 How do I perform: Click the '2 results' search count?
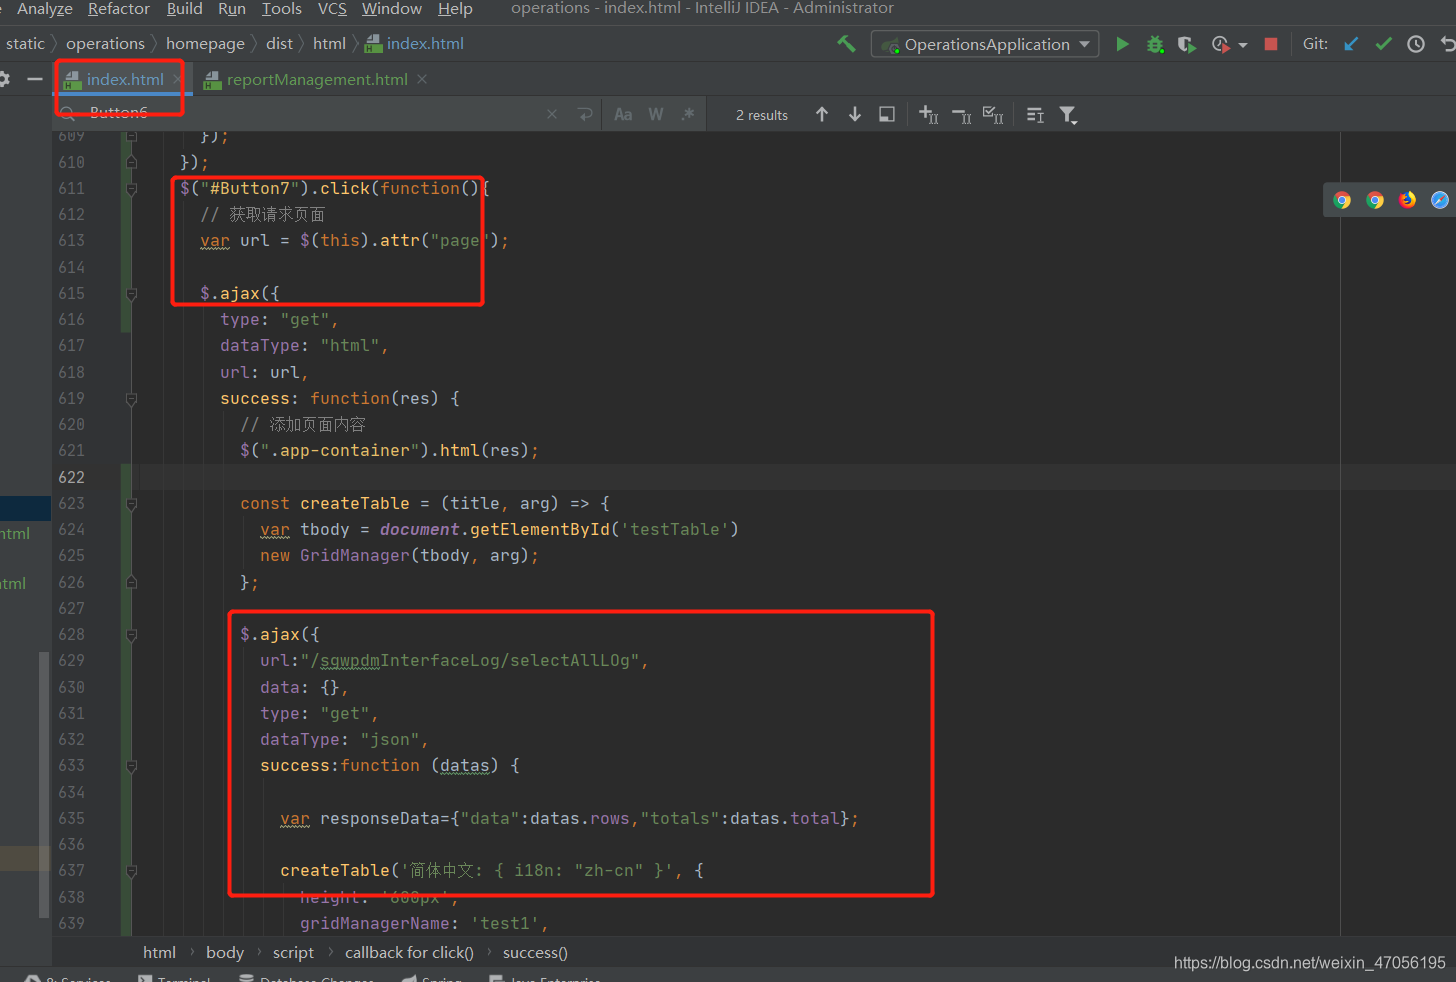[762, 115]
